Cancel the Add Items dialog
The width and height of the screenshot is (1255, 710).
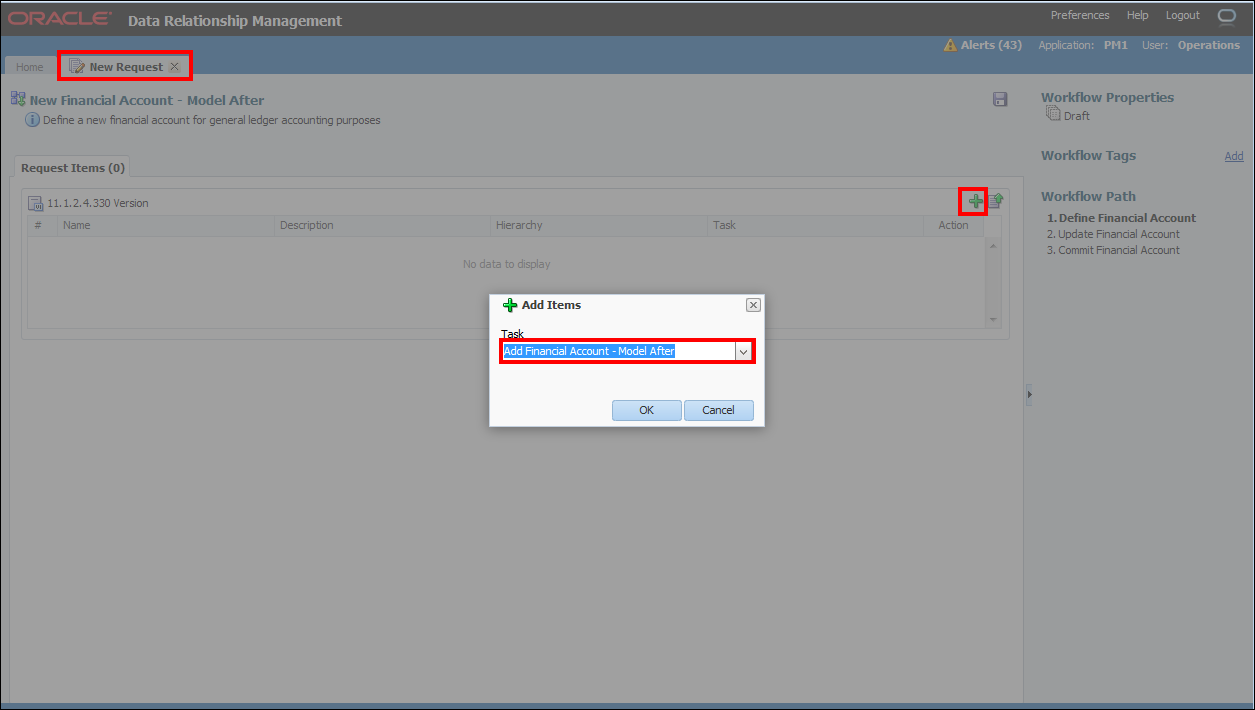point(719,410)
